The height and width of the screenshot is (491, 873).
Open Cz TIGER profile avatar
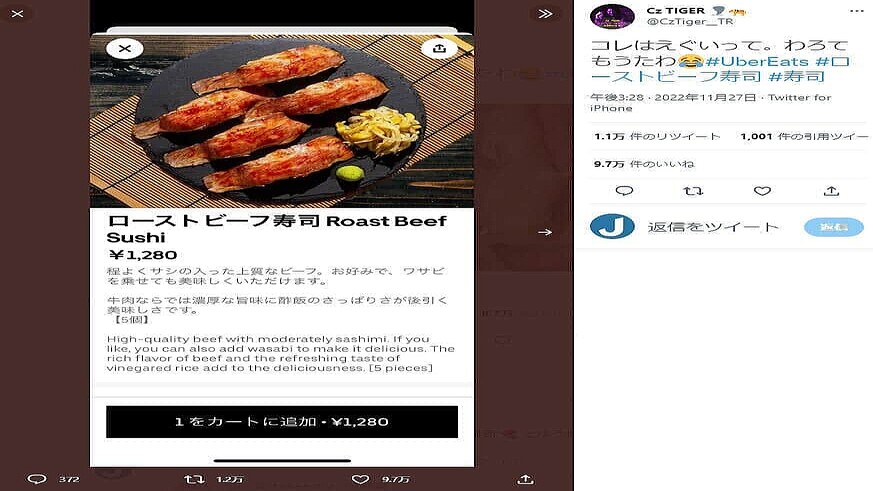point(612,16)
